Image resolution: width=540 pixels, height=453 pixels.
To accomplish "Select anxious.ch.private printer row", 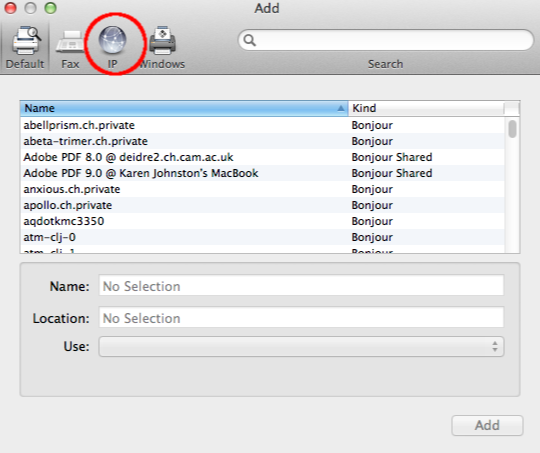I will [x=262, y=189].
